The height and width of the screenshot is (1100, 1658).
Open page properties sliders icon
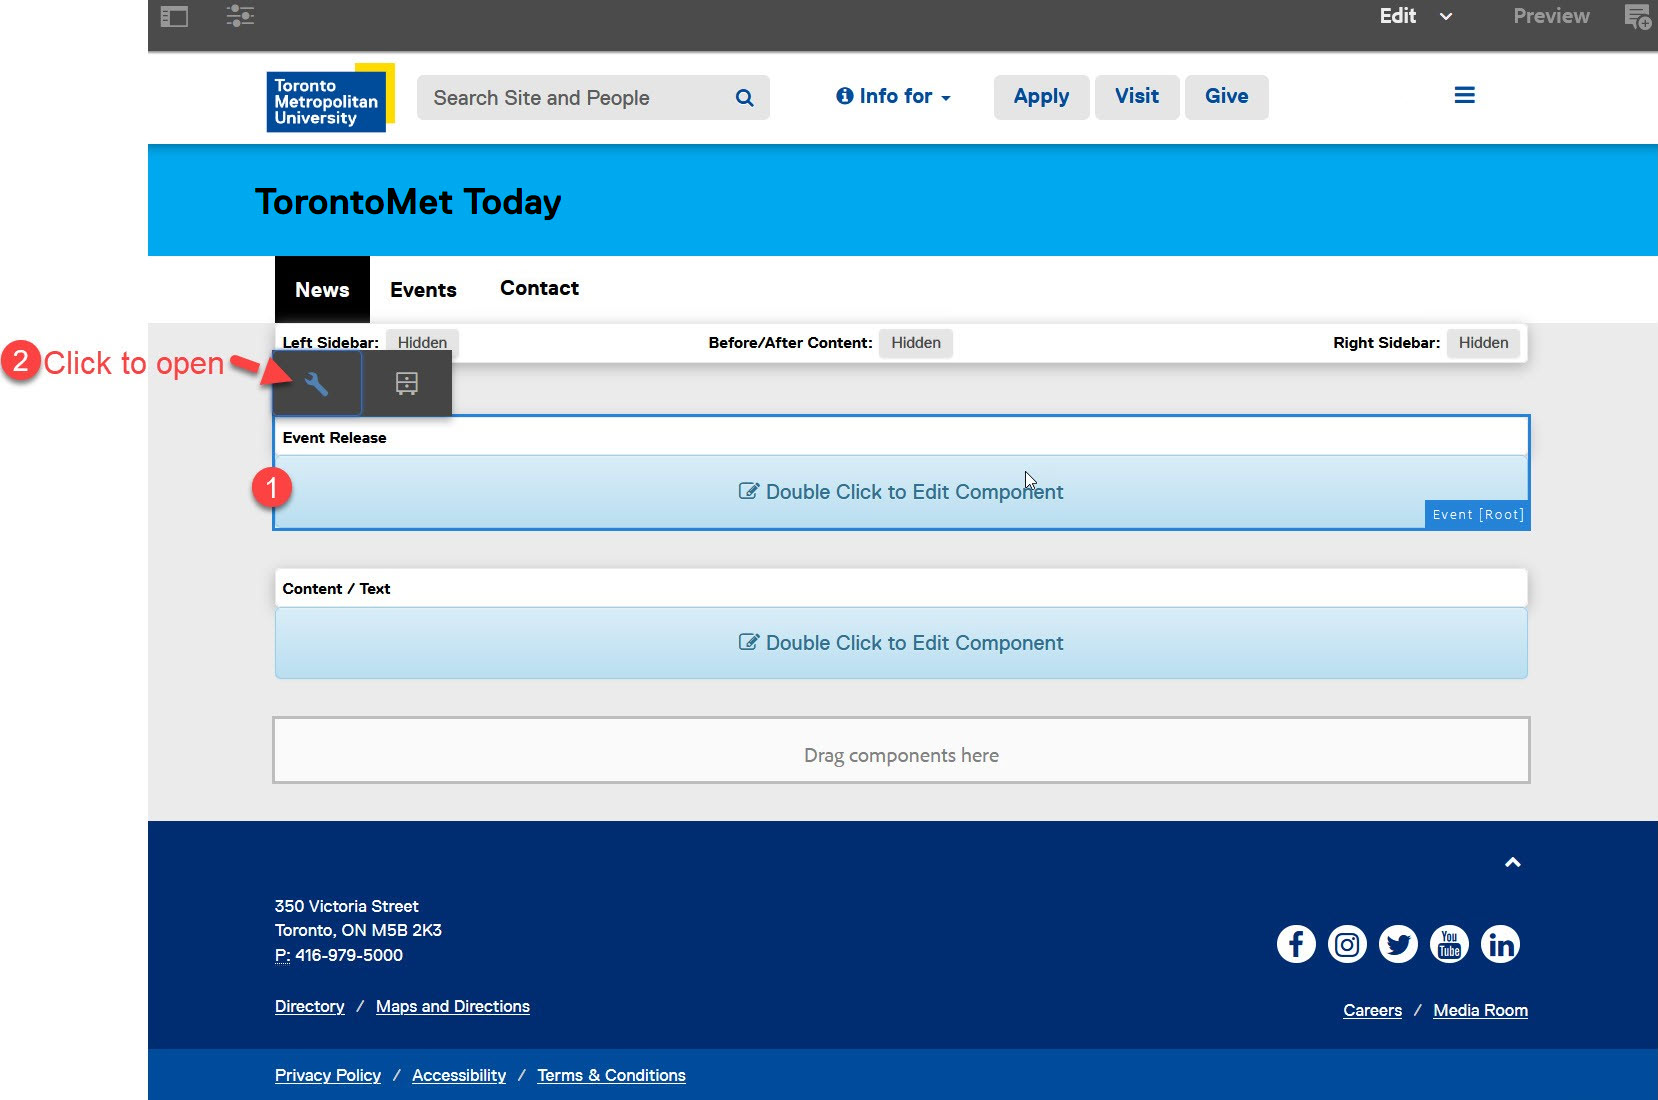click(240, 16)
